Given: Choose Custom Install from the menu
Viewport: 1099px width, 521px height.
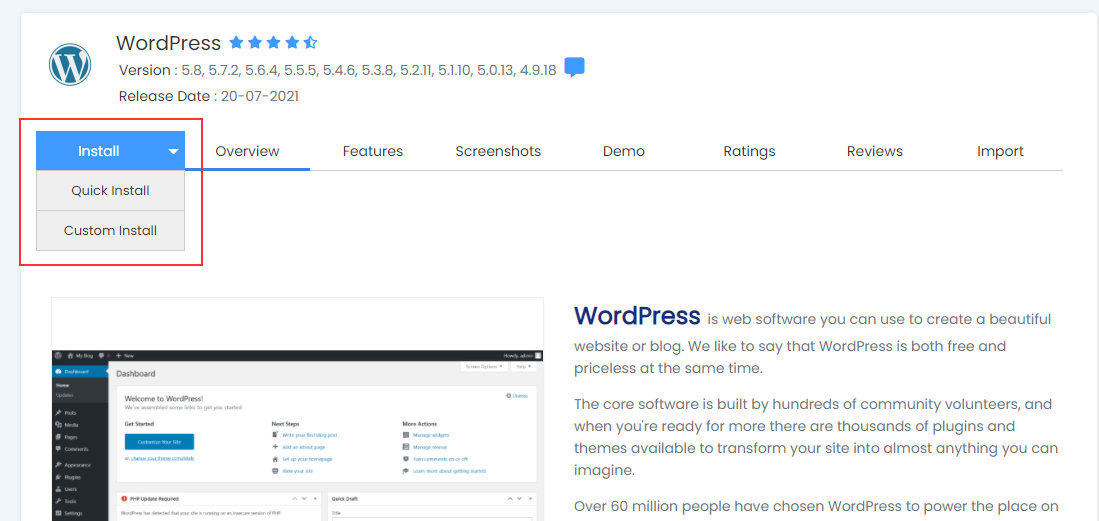Looking at the screenshot, I should click(x=110, y=231).
